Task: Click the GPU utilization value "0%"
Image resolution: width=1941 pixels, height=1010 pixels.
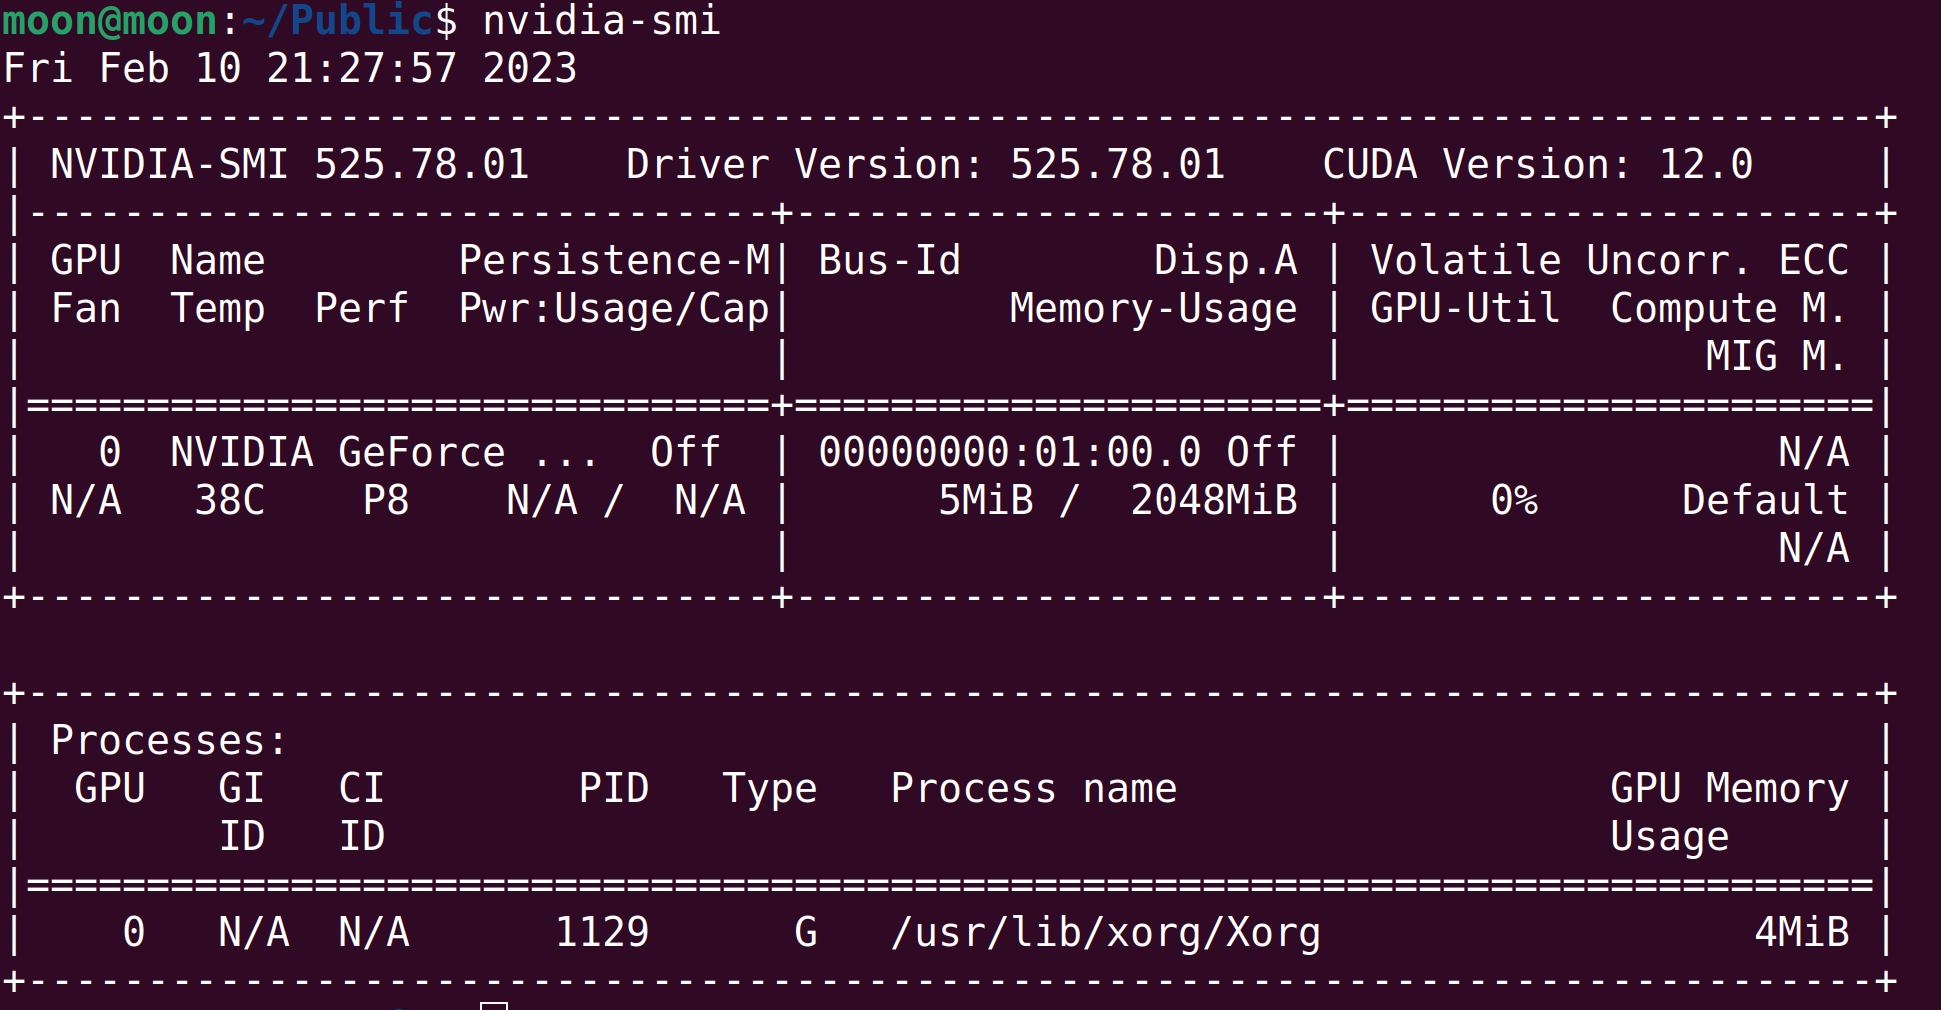Action: pyautogui.click(x=1514, y=500)
